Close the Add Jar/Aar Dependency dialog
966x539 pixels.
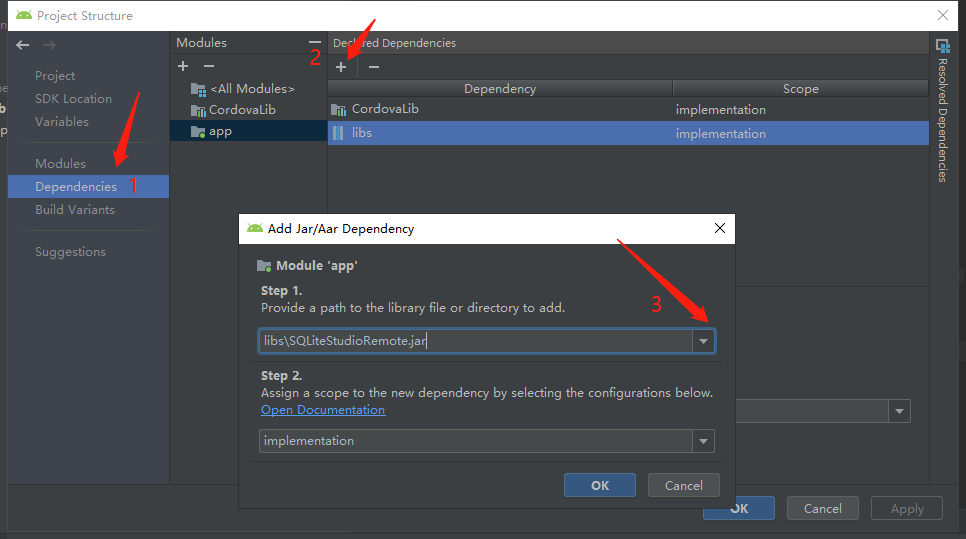coord(720,229)
